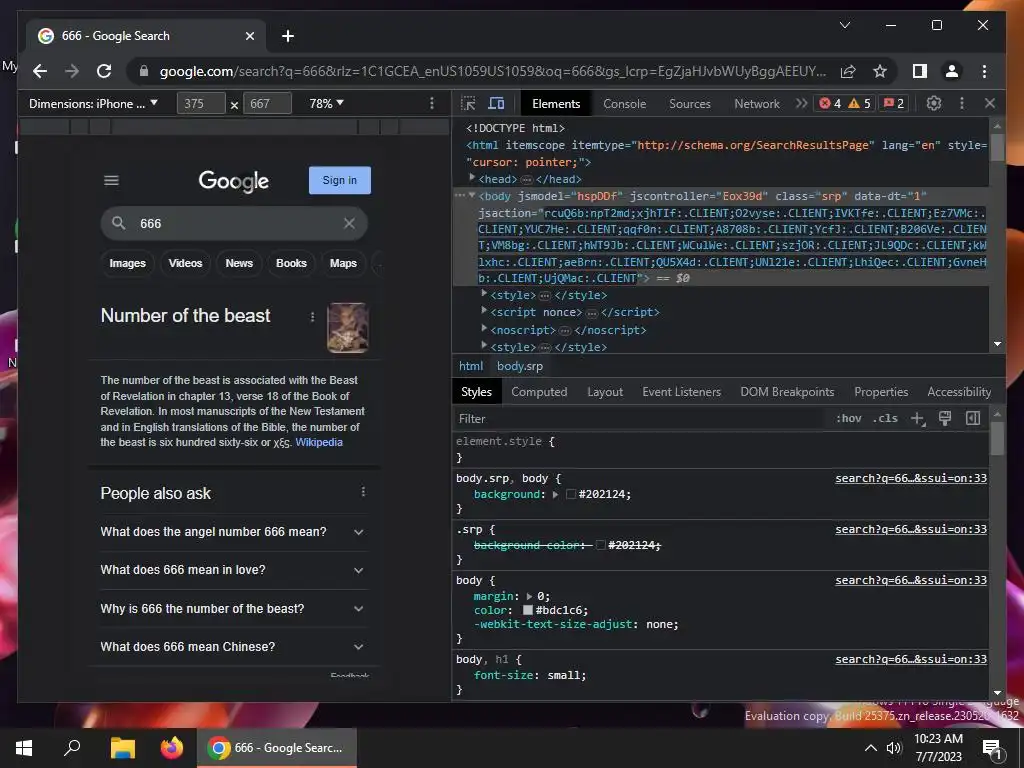This screenshot has height=768, width=1024.
Task: Click the search magnifier icon in Google box
Action: [118, 223]
